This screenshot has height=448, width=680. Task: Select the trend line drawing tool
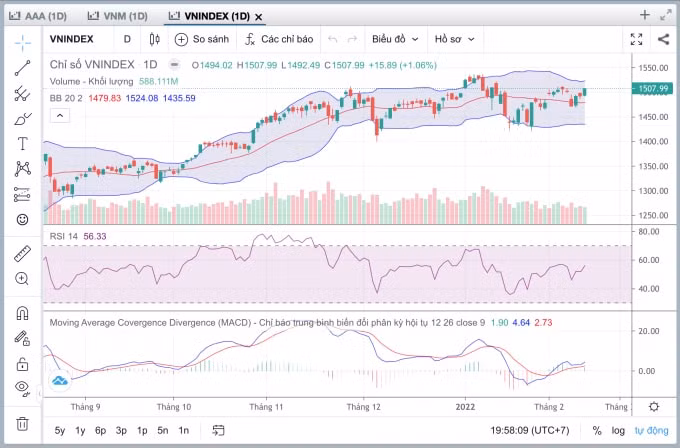[23, 68]
